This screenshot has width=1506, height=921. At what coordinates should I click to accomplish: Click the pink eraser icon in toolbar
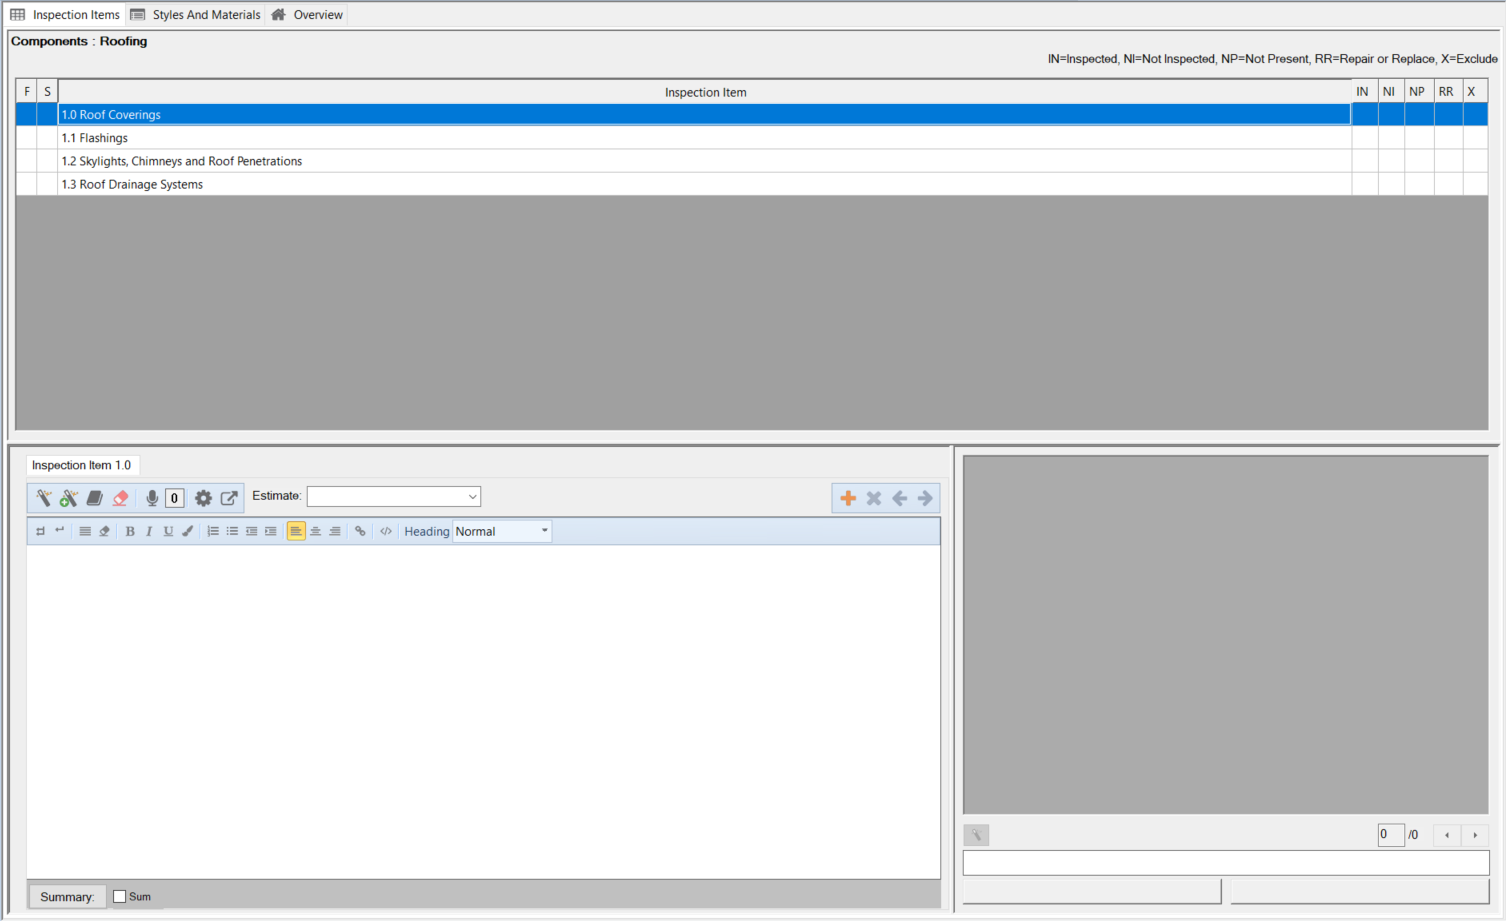pyautogui.click(x=121, y=498)
